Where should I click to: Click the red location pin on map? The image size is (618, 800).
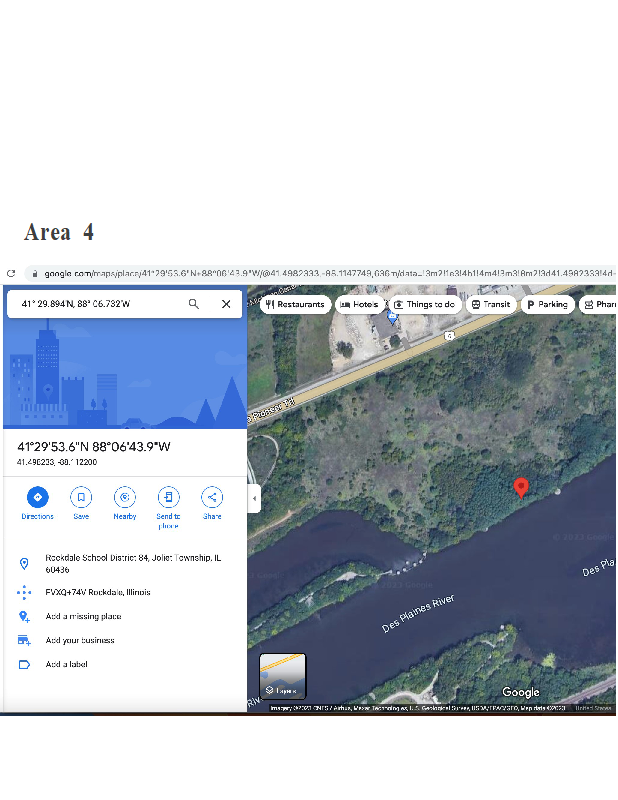pos(520,487)
